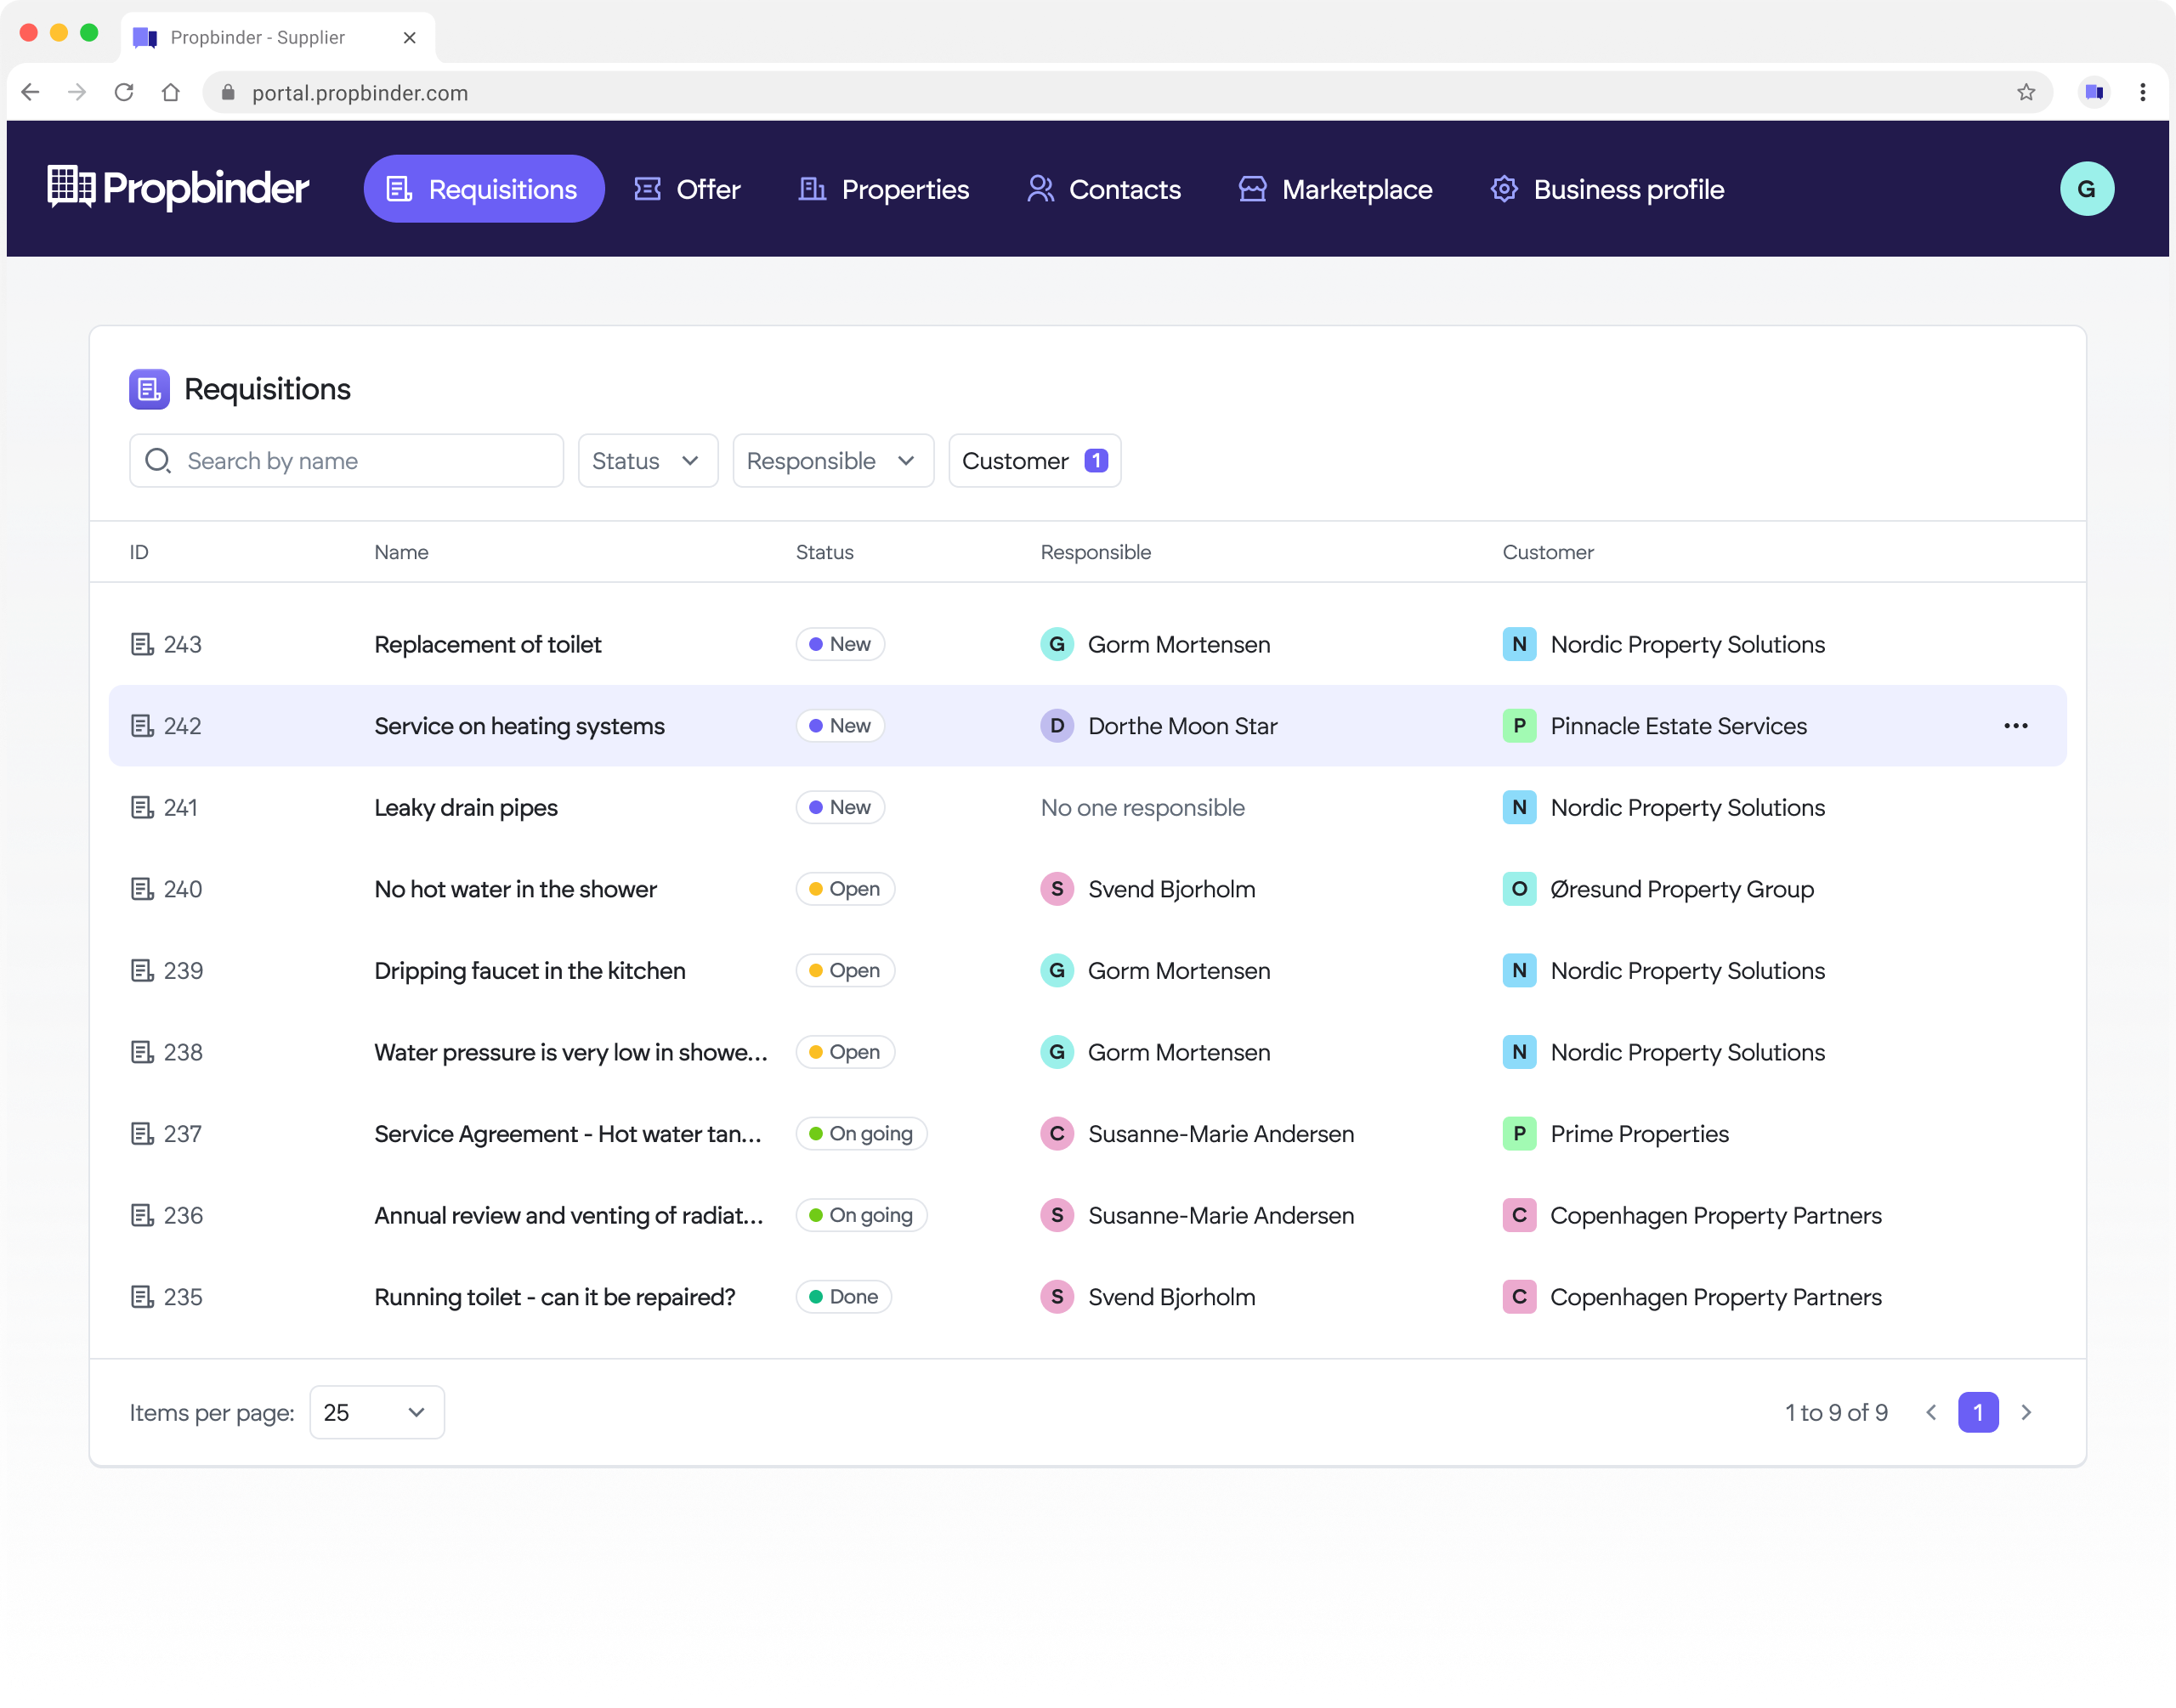The width and height of the screenshot is (2176, 1708).
Task: Click the browser home icon
Action: [x=171, y=93]
